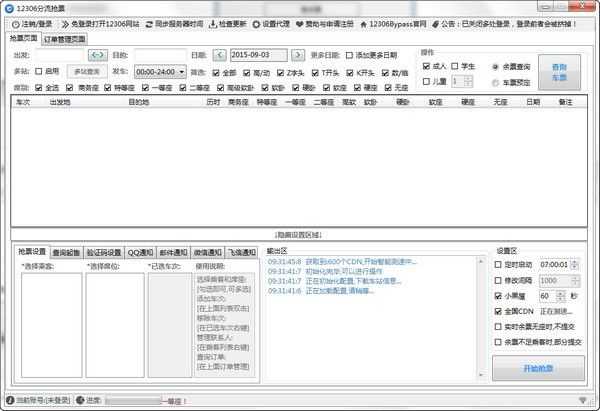Click the output log scrollbar

pos(481,318)
